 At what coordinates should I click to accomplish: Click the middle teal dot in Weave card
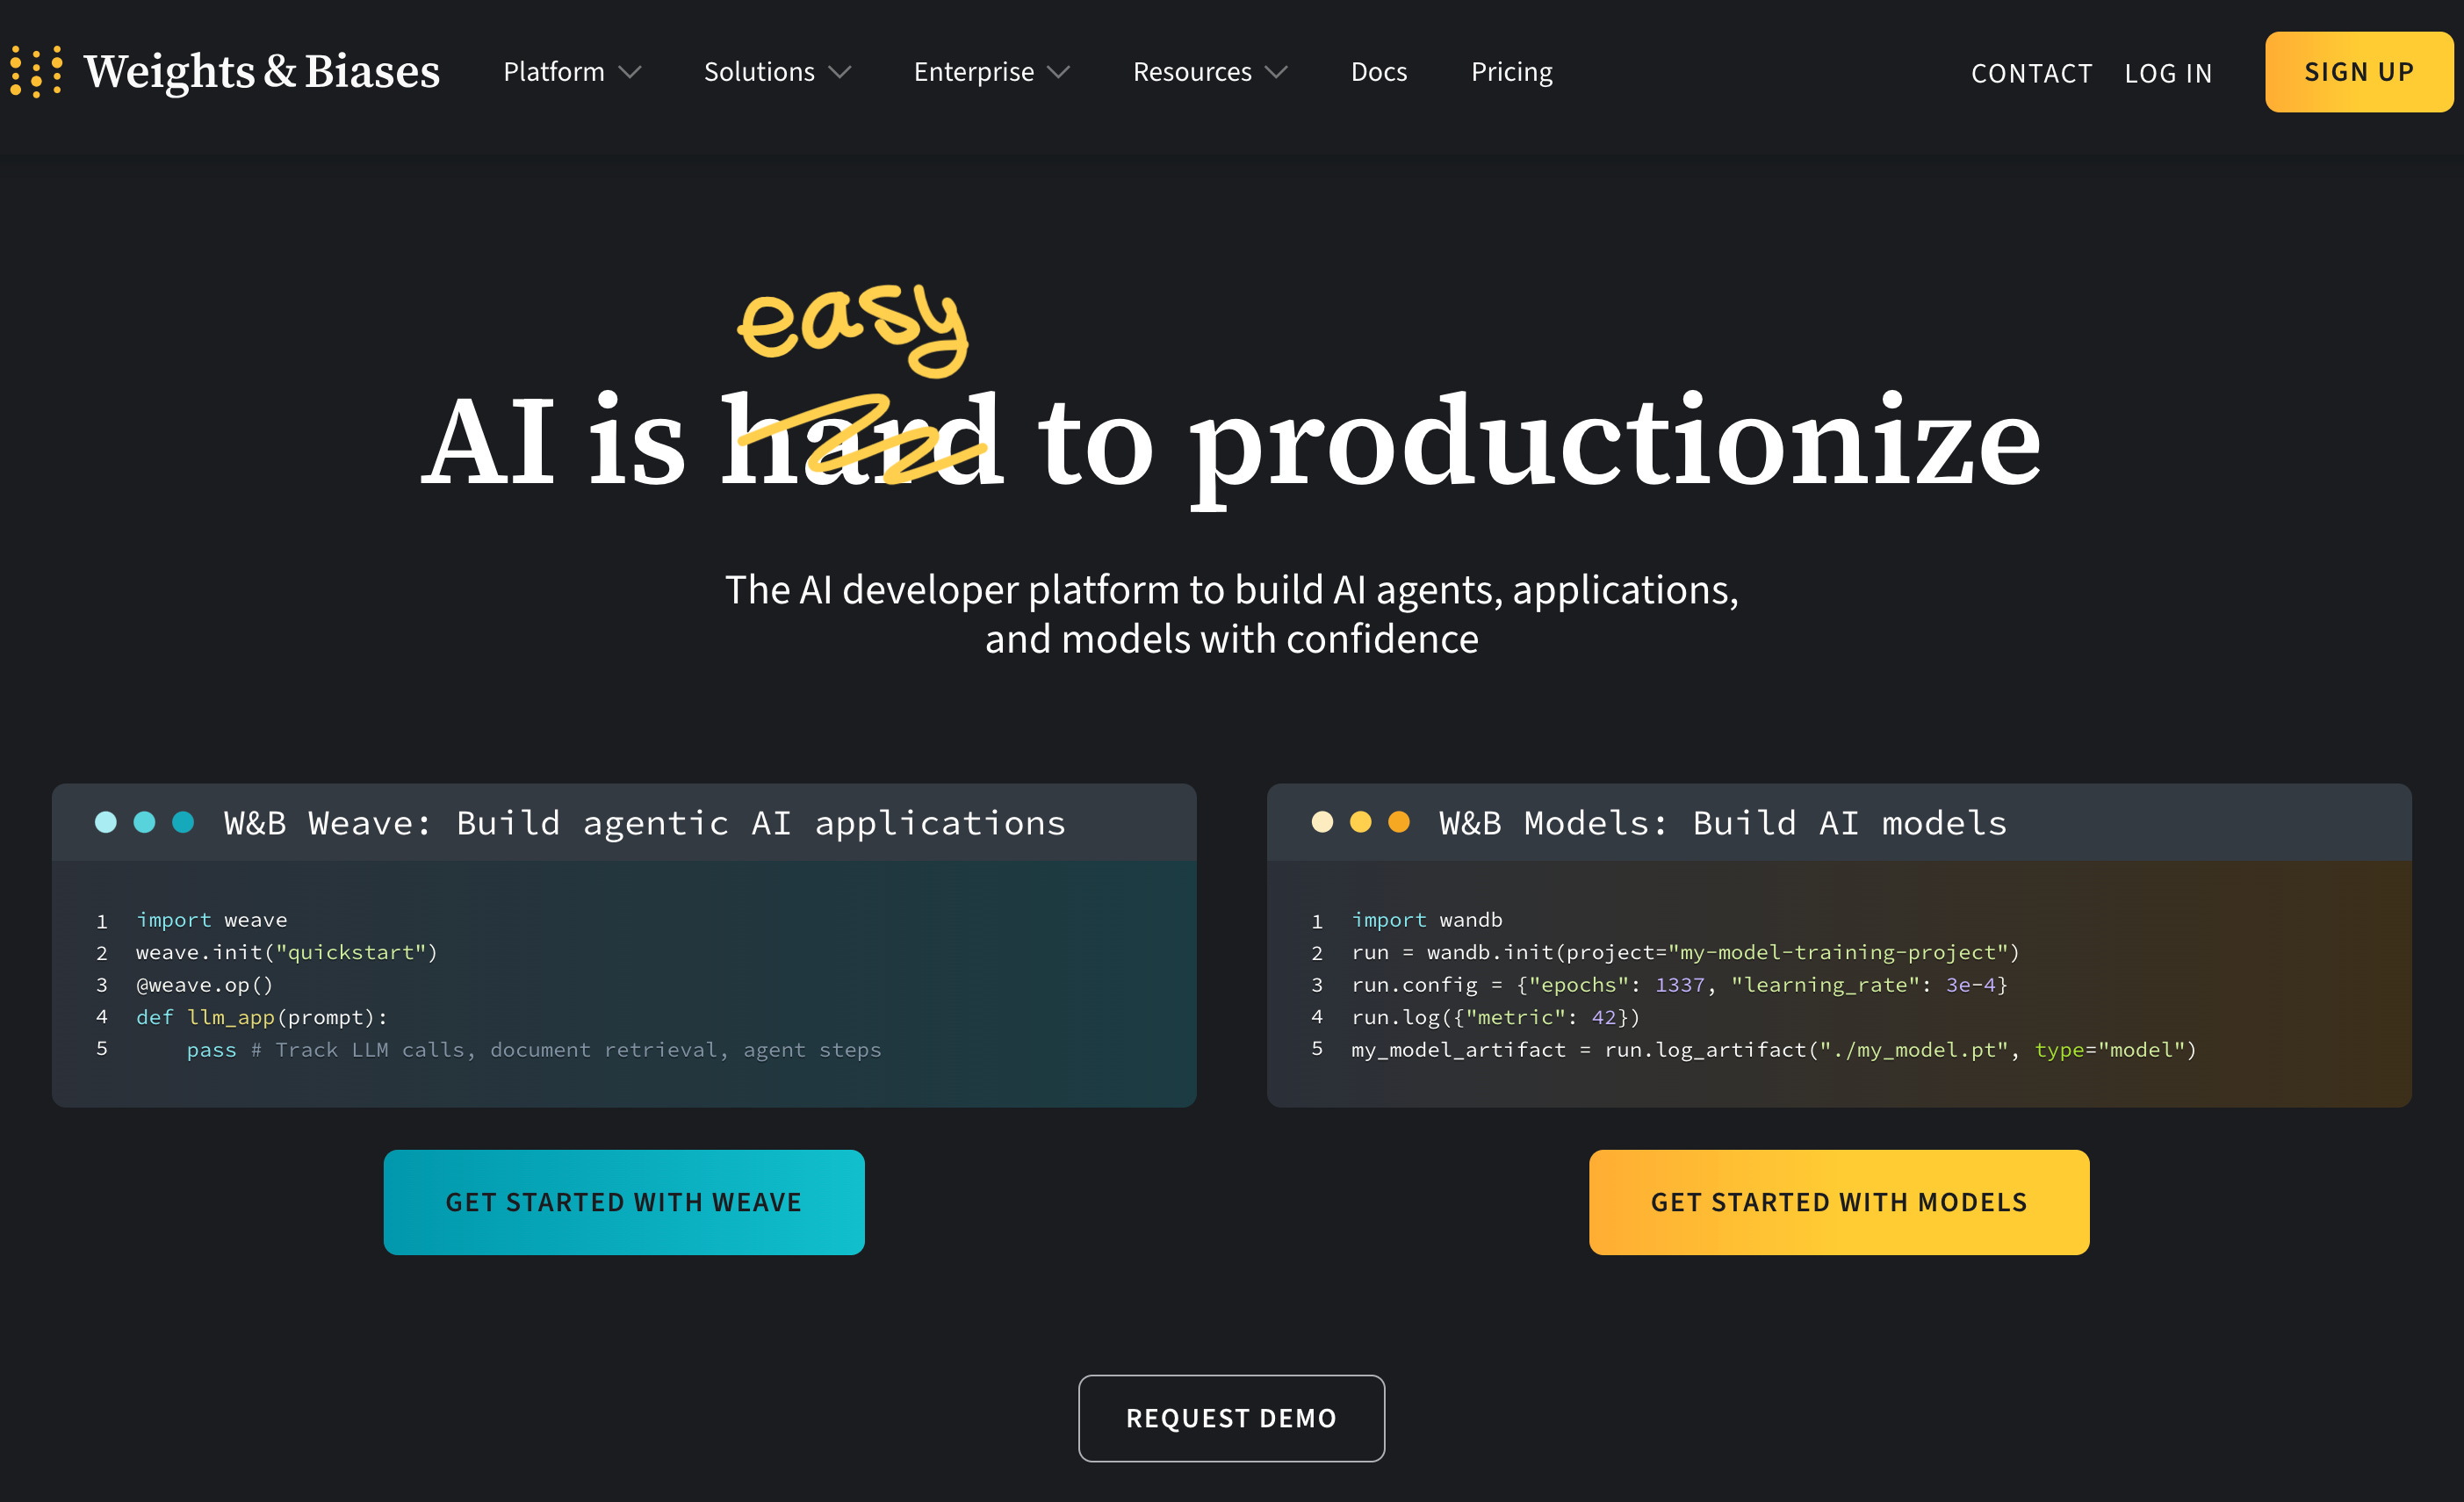[x=145, y=822]
